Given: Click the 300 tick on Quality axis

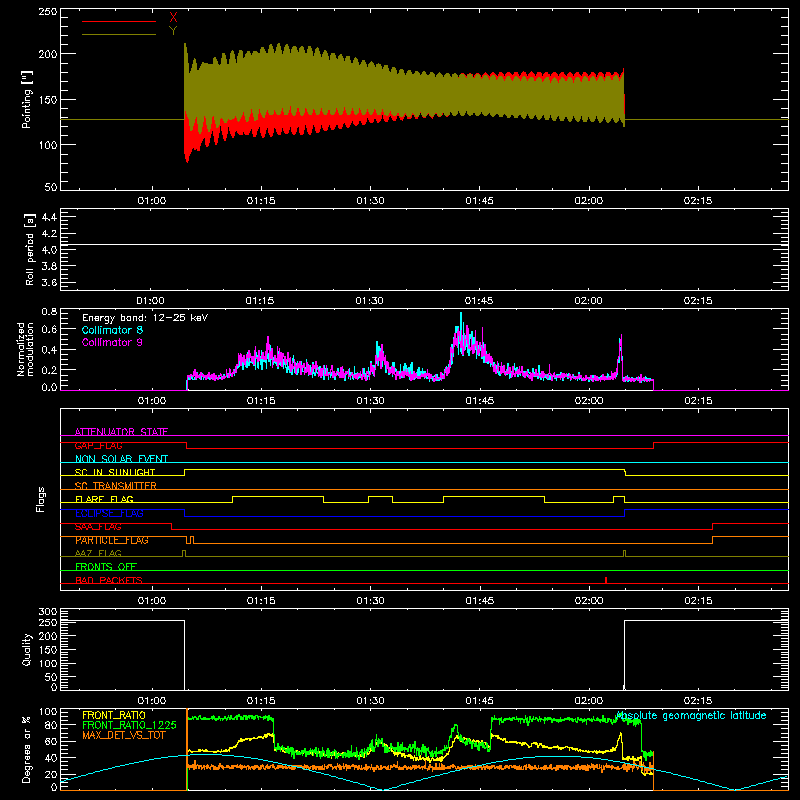Looking at the screenshot, I should pyautogui.click(x=48, y=612).
